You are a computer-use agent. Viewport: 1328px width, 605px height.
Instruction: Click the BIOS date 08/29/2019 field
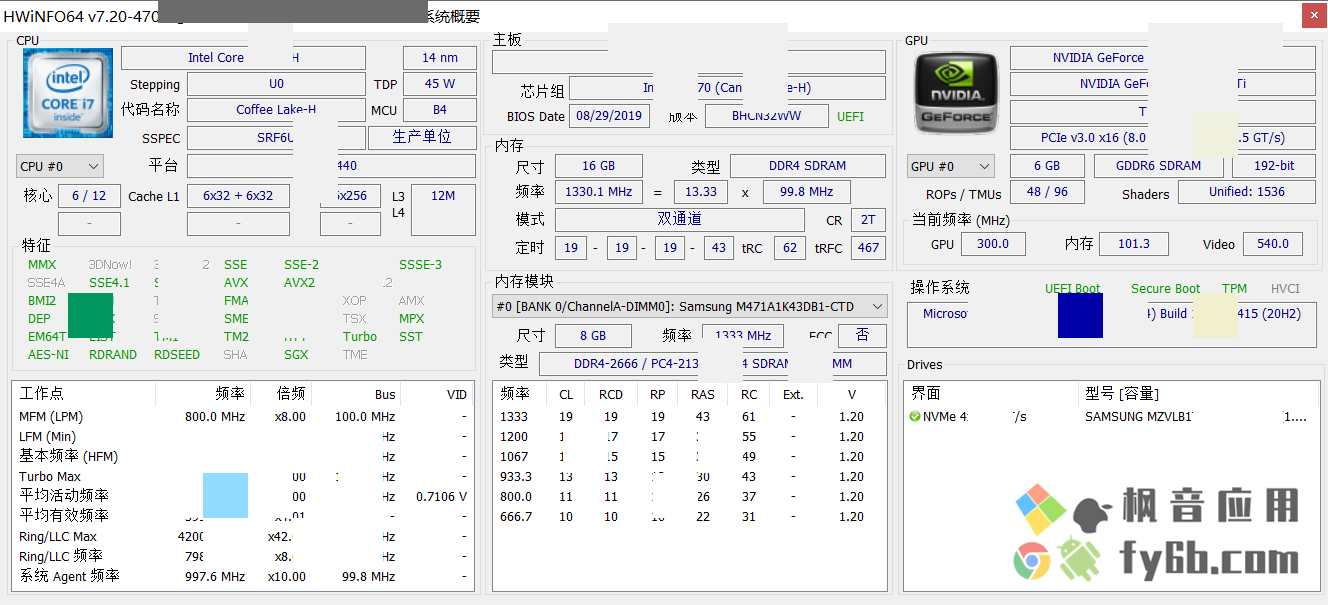click(609, 116)
